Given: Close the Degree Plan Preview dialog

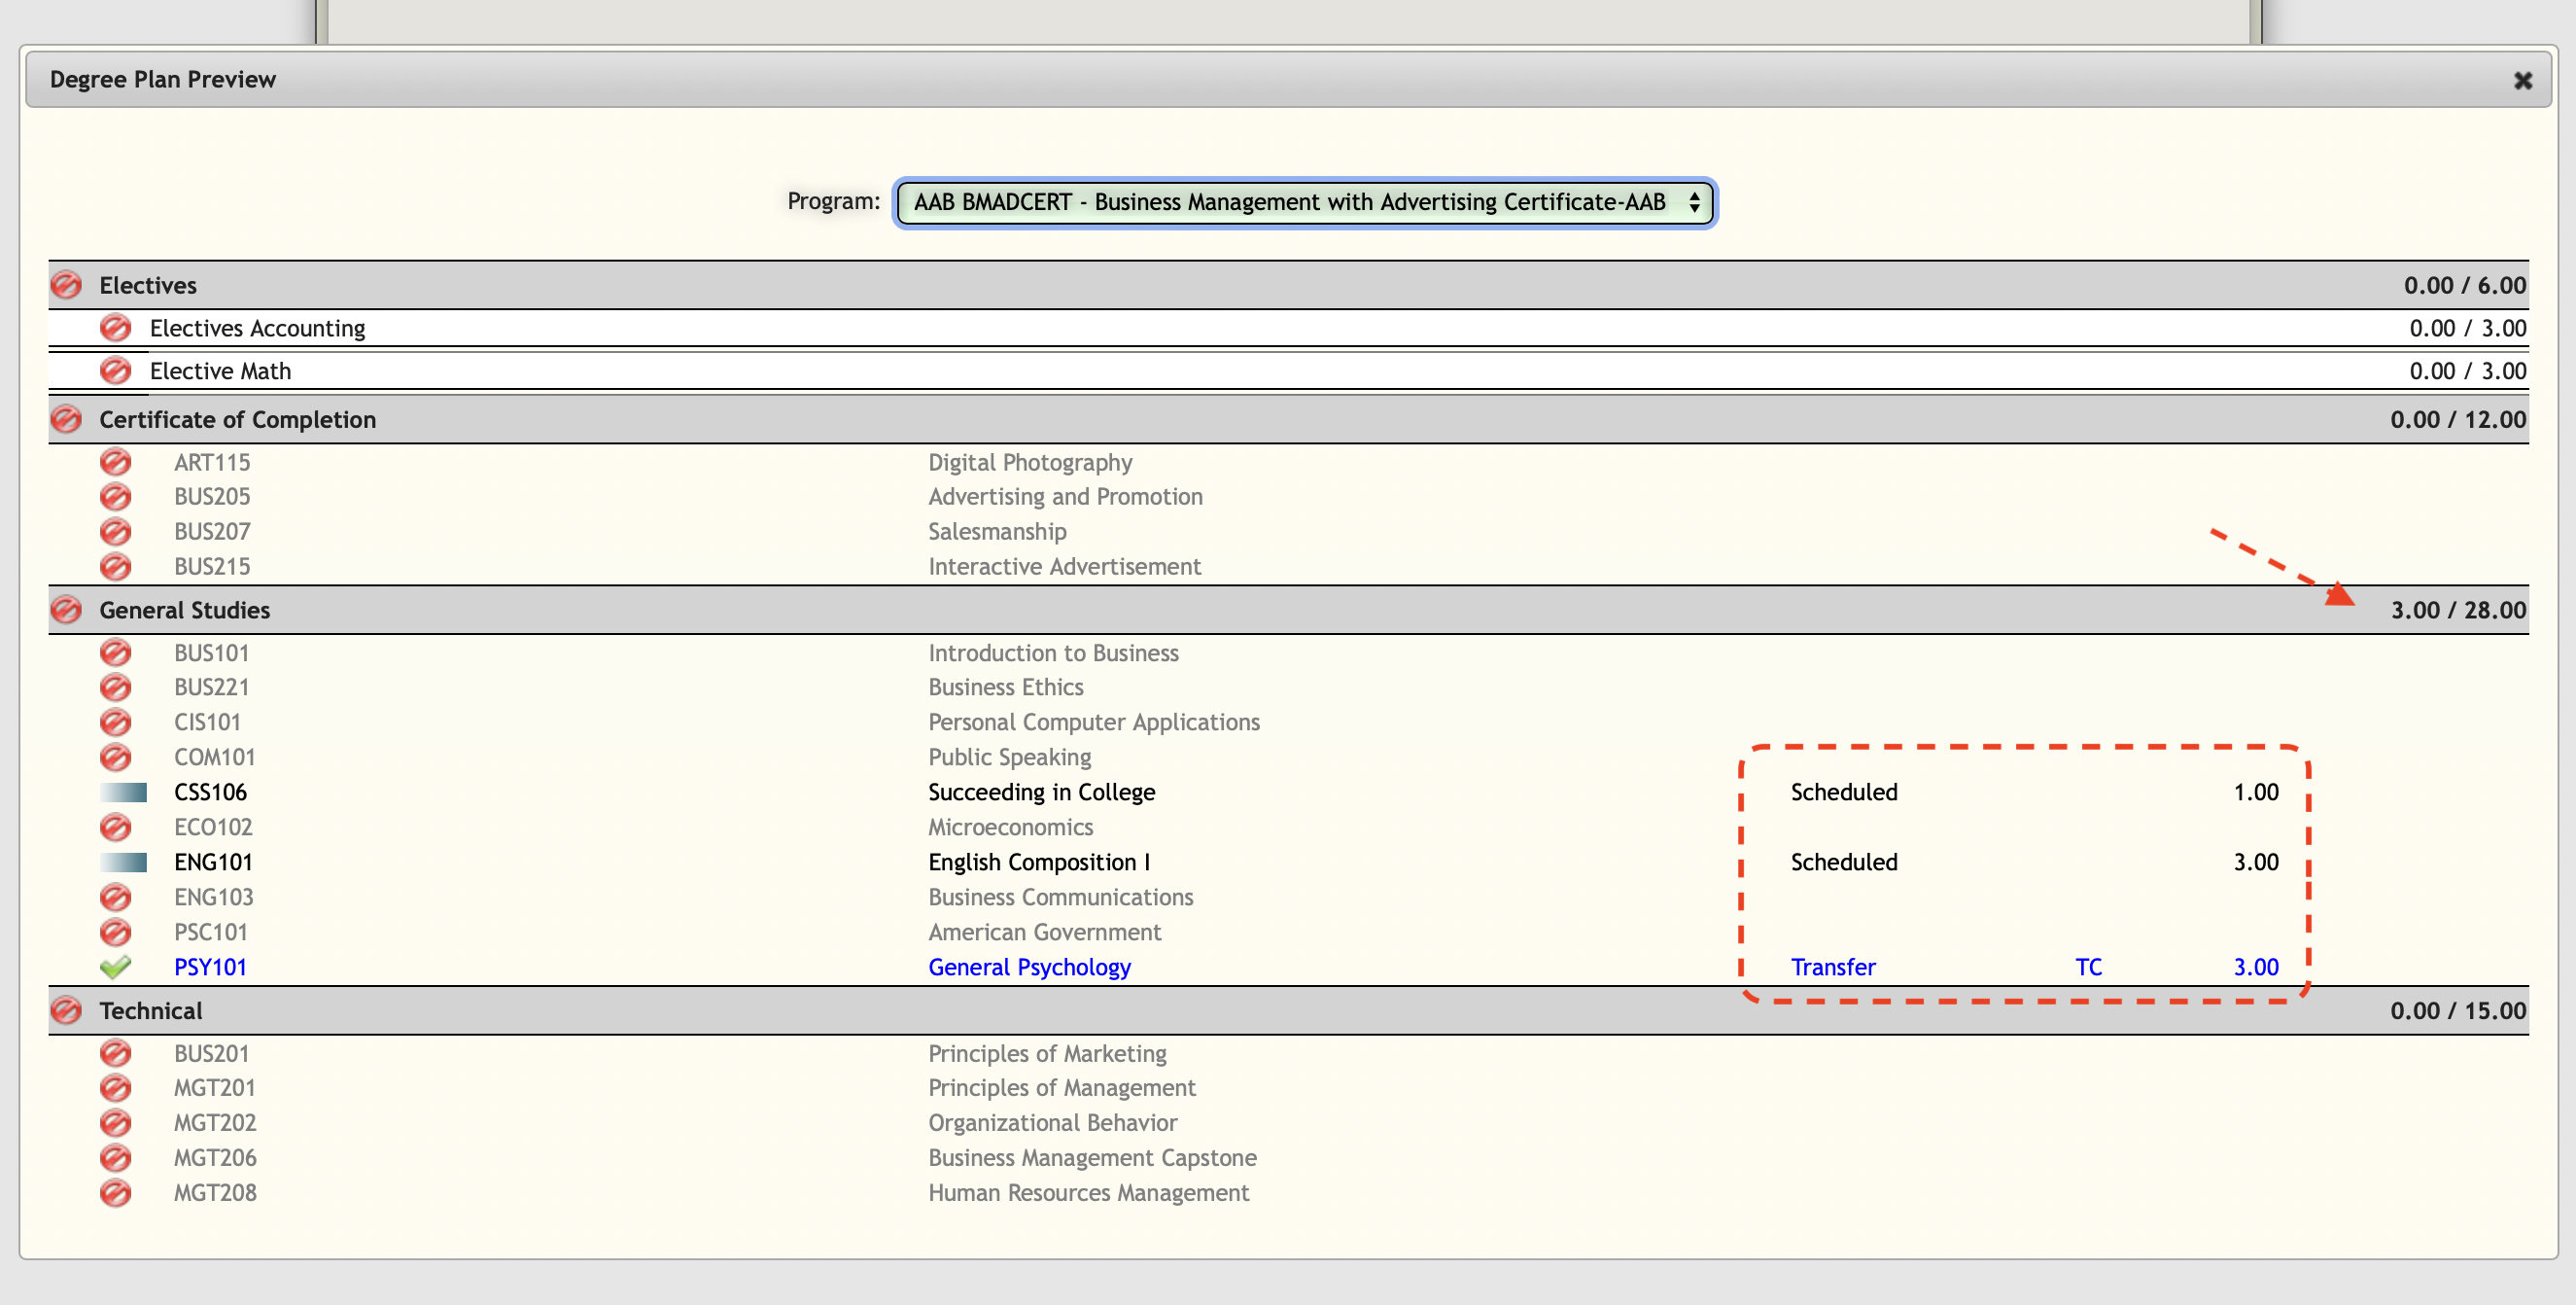Looking at the screenshot, I should (x=2522, y=80).
